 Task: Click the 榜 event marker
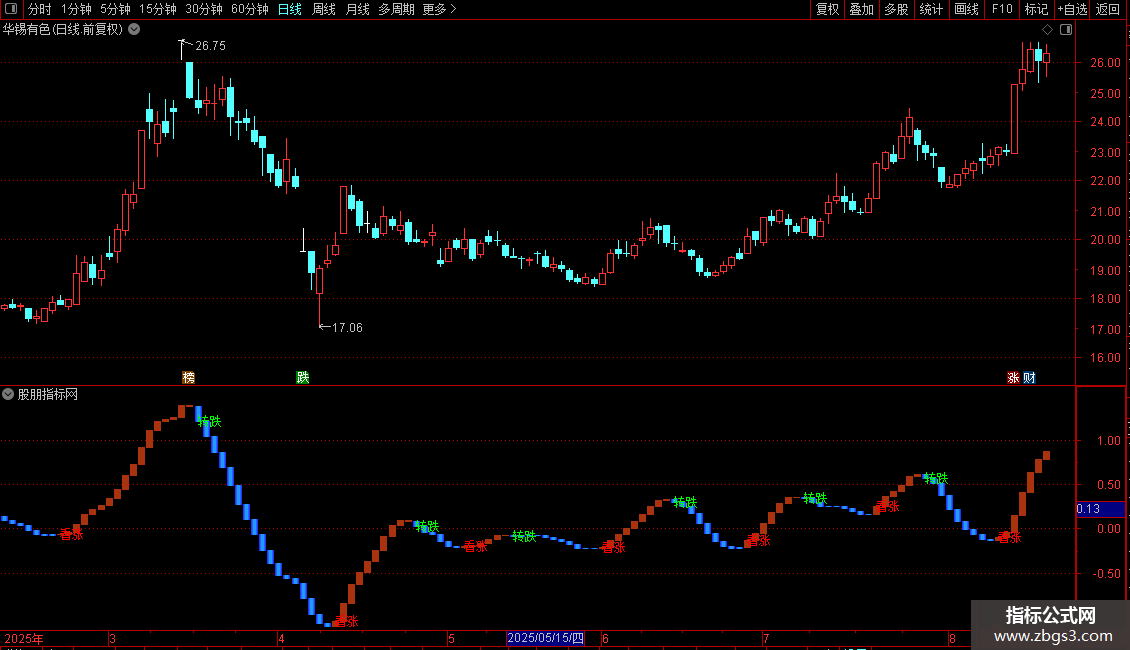click(x=188, y=378)
